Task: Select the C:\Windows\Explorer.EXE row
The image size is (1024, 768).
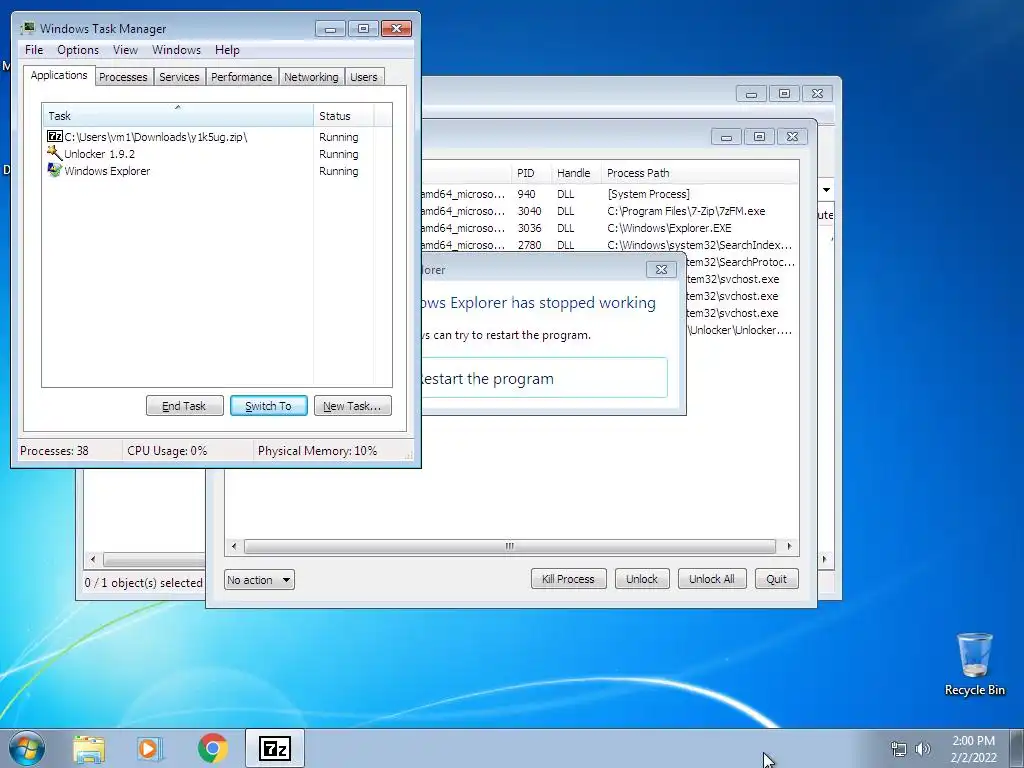Action: pos(610,228)
